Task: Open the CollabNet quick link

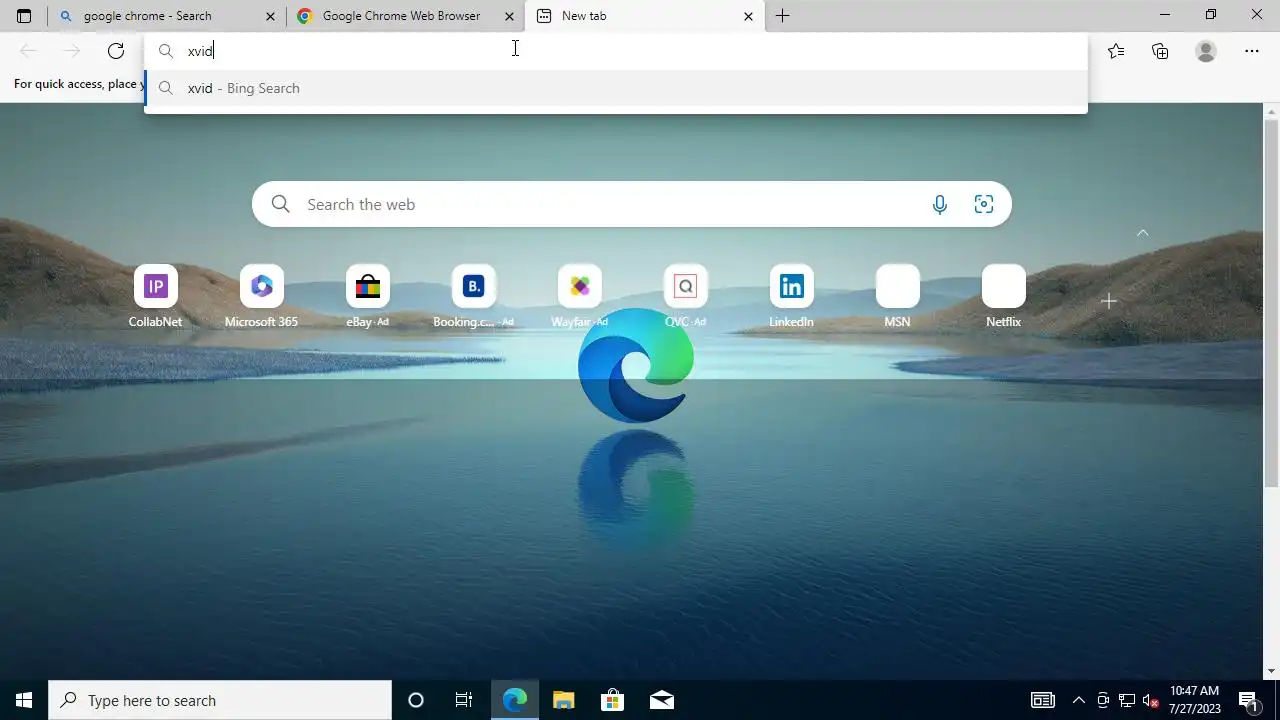Action: [155, 296]
